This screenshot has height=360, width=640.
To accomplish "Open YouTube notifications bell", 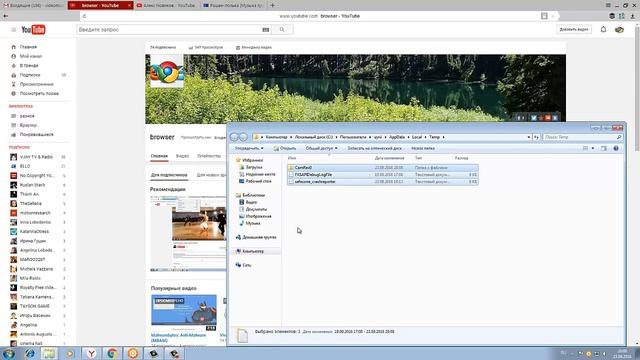I will 603,29.
